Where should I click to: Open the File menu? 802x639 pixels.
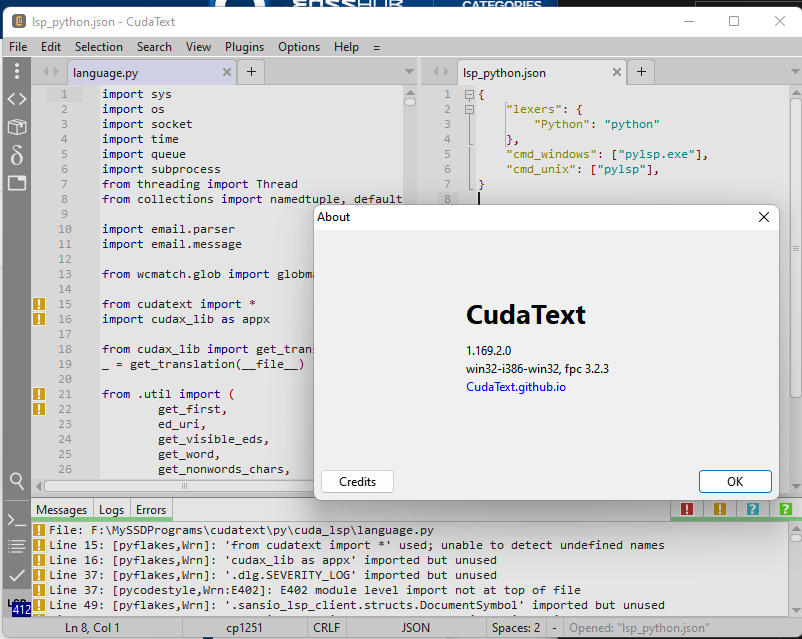18,47
